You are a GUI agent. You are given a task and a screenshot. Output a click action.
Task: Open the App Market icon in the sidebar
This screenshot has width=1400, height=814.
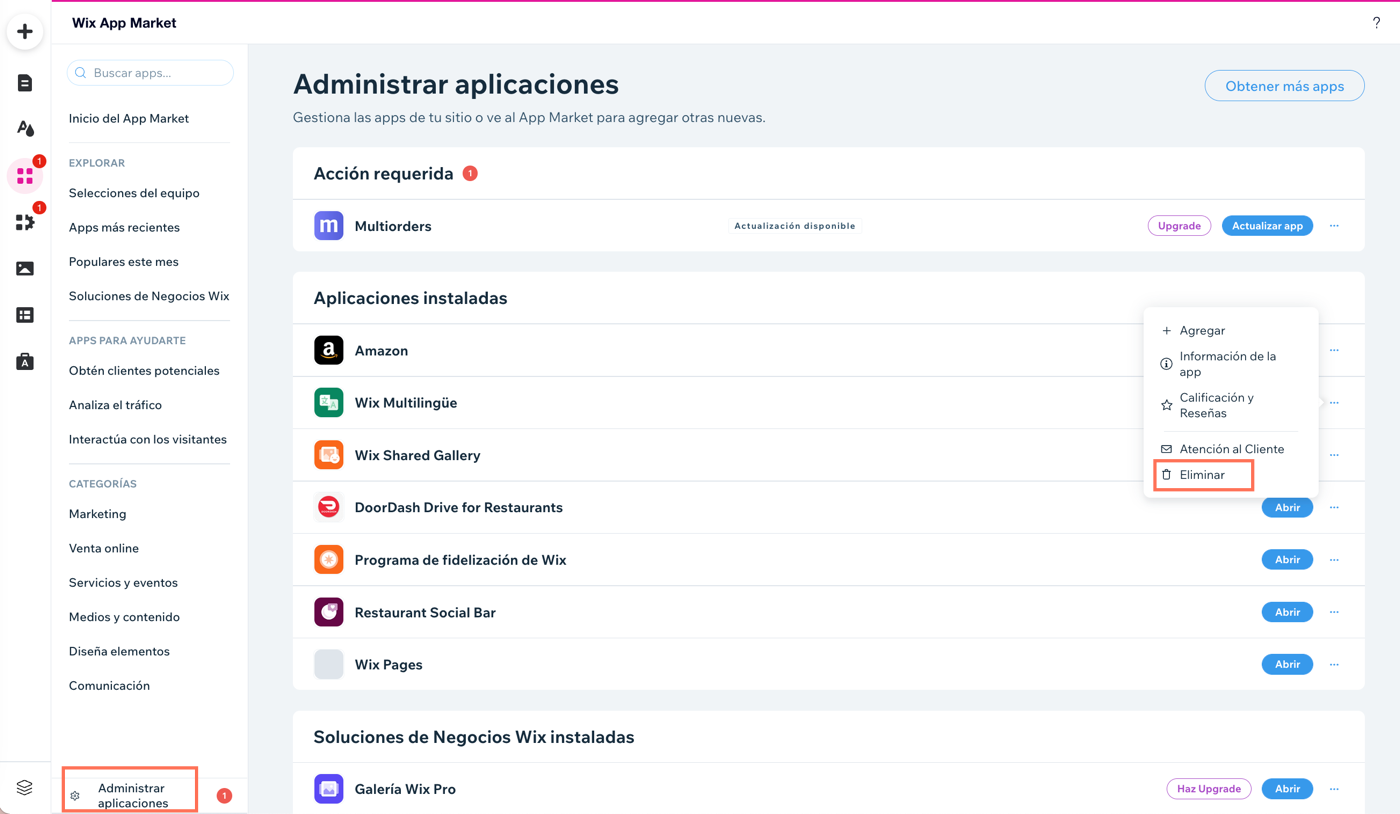(24, 175)
